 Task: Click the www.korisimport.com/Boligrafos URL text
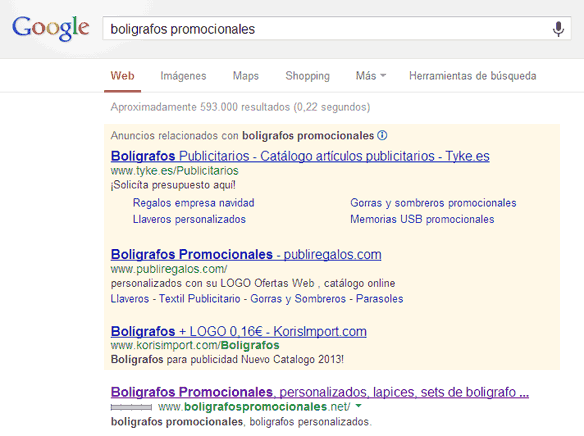(195, 346)
